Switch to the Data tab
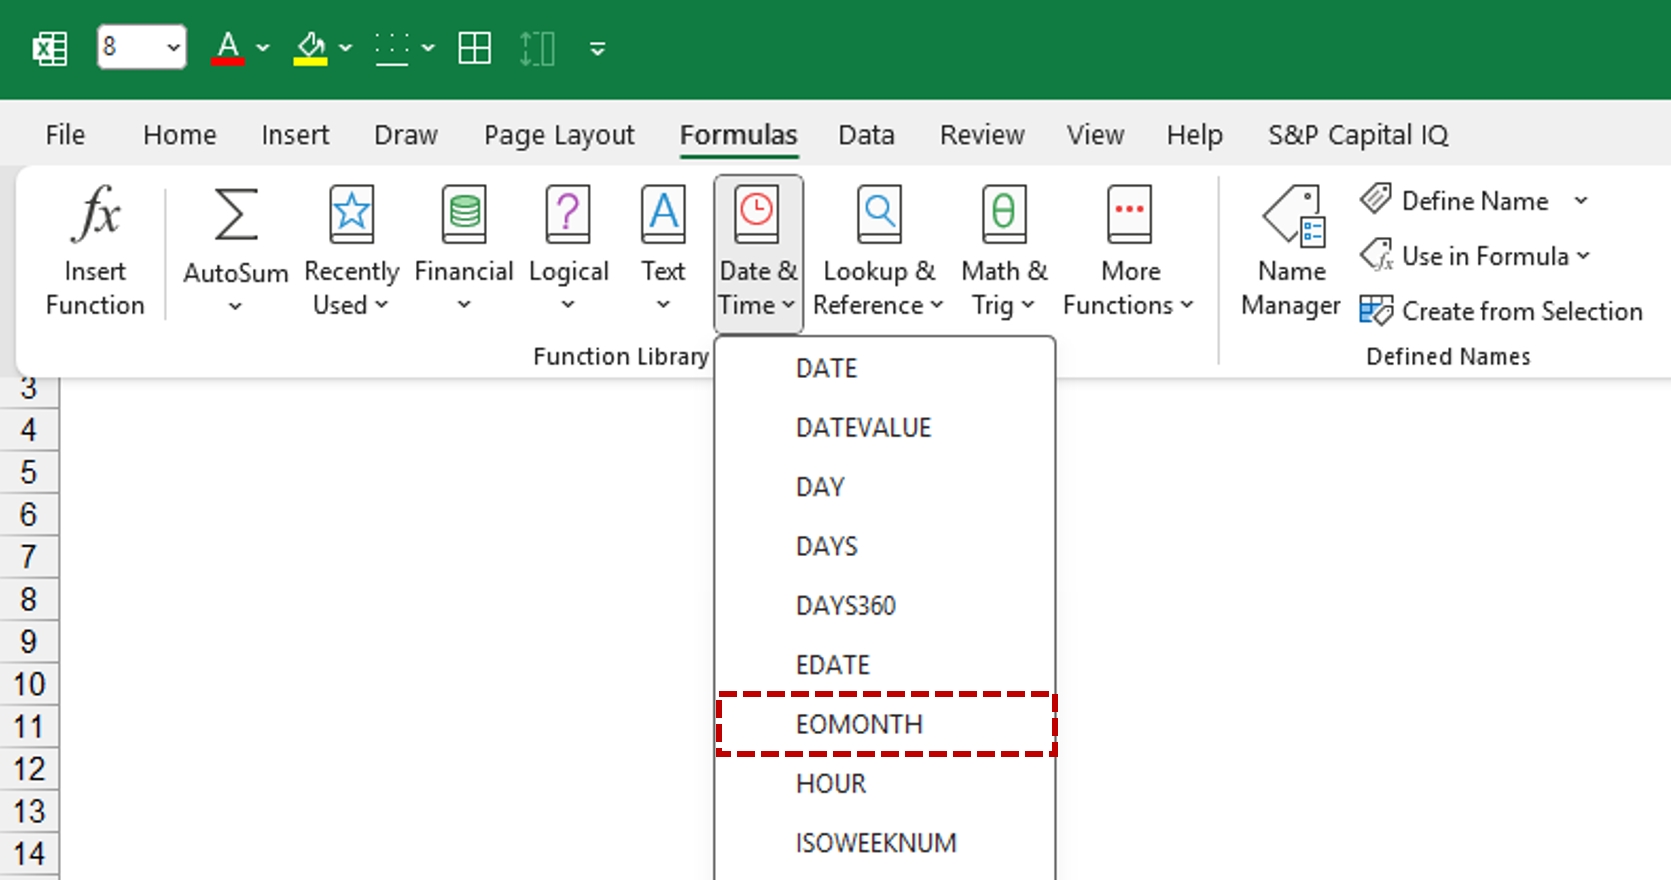 [866, 135]
